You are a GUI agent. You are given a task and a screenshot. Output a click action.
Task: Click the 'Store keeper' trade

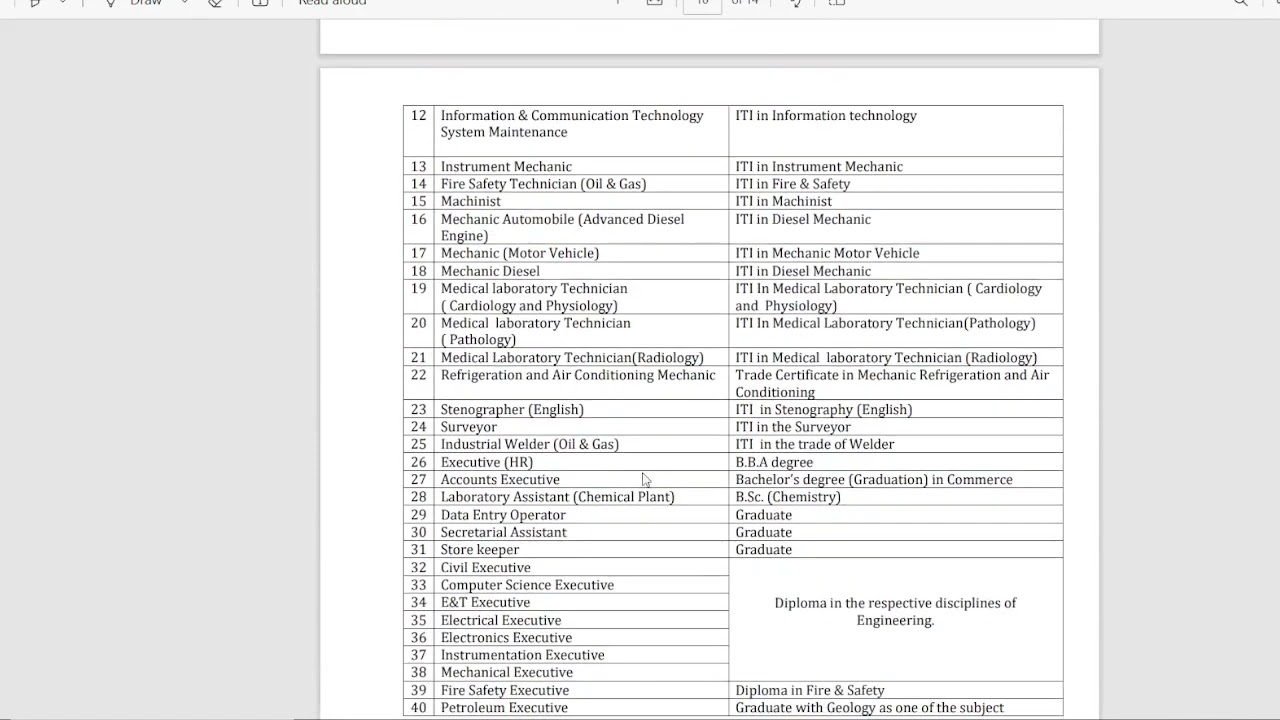(480, 550)
